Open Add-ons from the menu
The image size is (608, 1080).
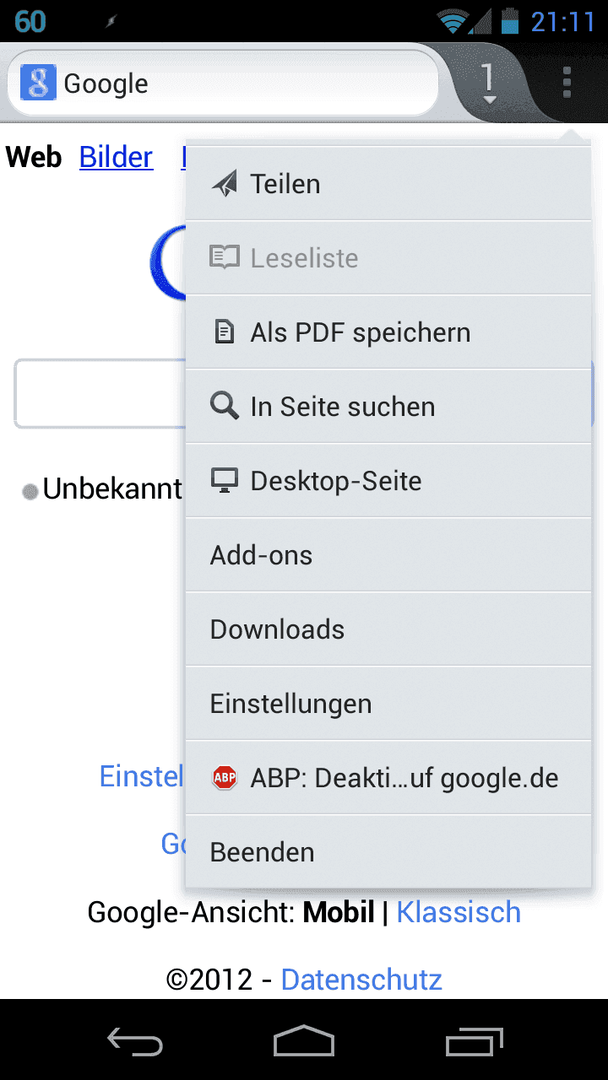[388, 555]
